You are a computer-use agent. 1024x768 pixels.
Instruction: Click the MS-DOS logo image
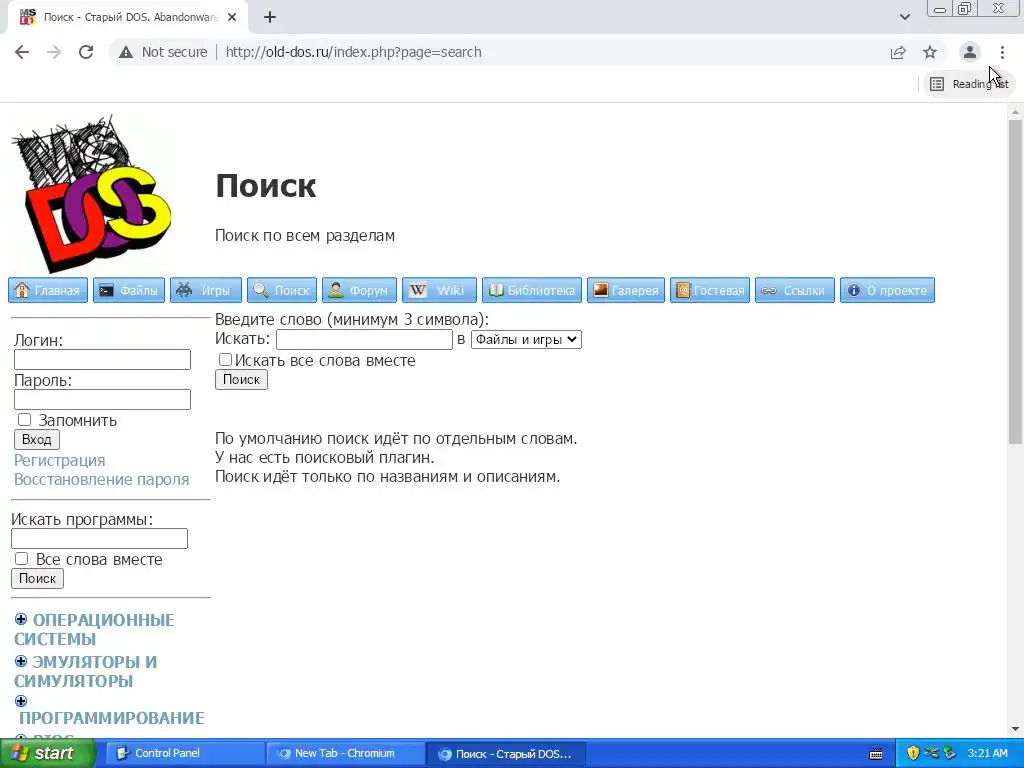click(x=91, y=194)
